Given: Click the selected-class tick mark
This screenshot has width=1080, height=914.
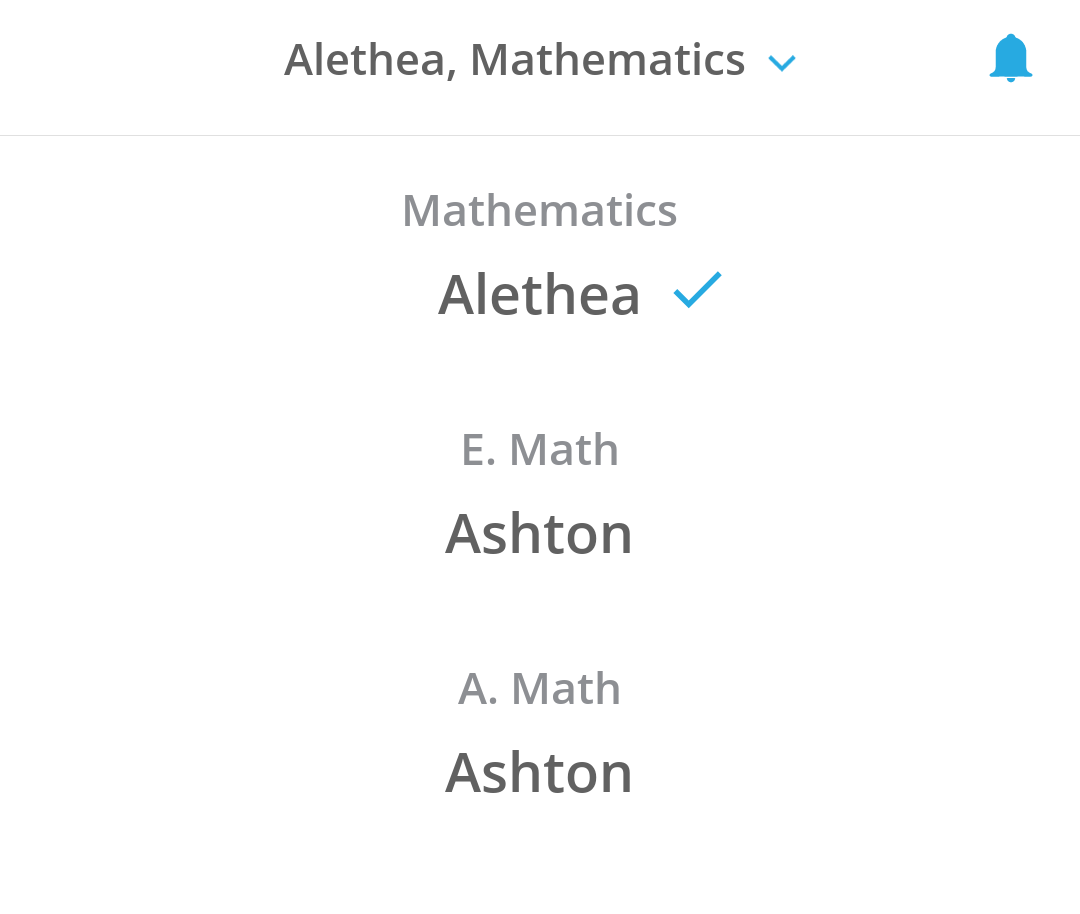Looking at the screenshot, I should point(697,290).
